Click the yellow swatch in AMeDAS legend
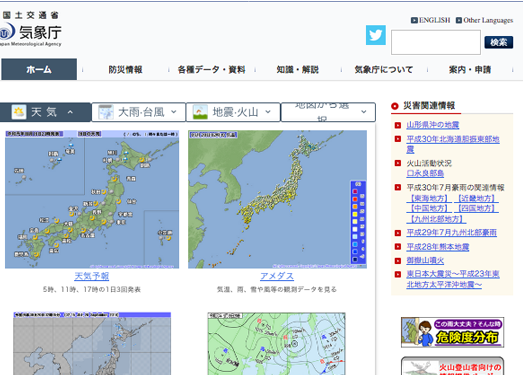Viewport: 523px width, 375px height. [355, 214]
